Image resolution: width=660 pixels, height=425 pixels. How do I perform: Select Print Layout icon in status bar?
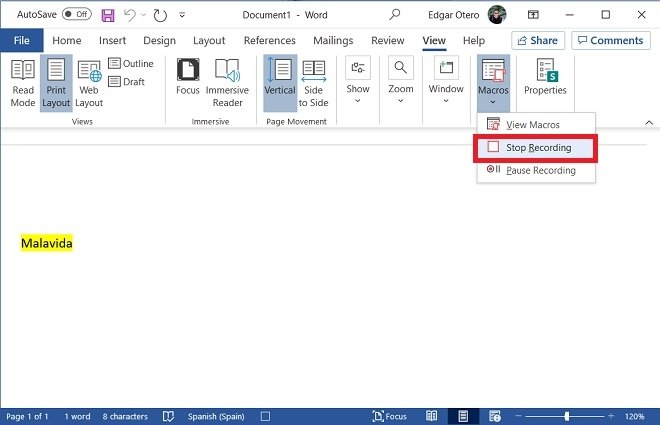click(x=463, y=417)
